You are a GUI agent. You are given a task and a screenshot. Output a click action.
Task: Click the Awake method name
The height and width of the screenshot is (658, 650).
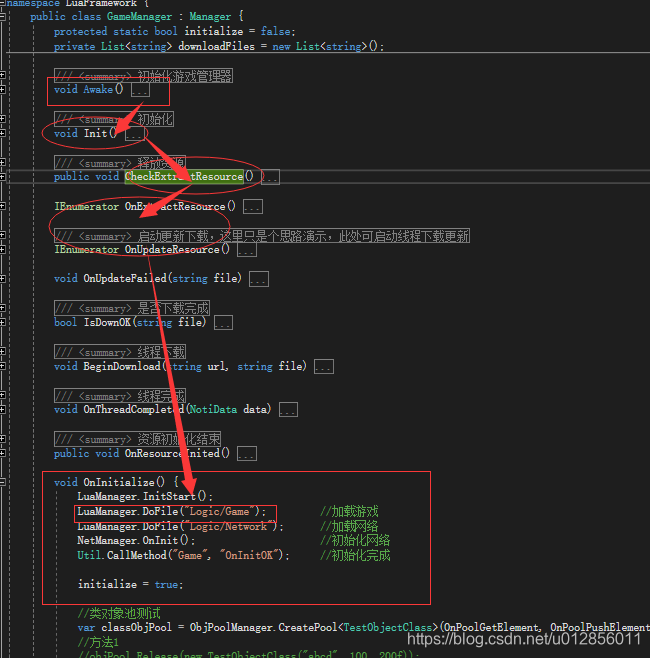pos(98,89)
